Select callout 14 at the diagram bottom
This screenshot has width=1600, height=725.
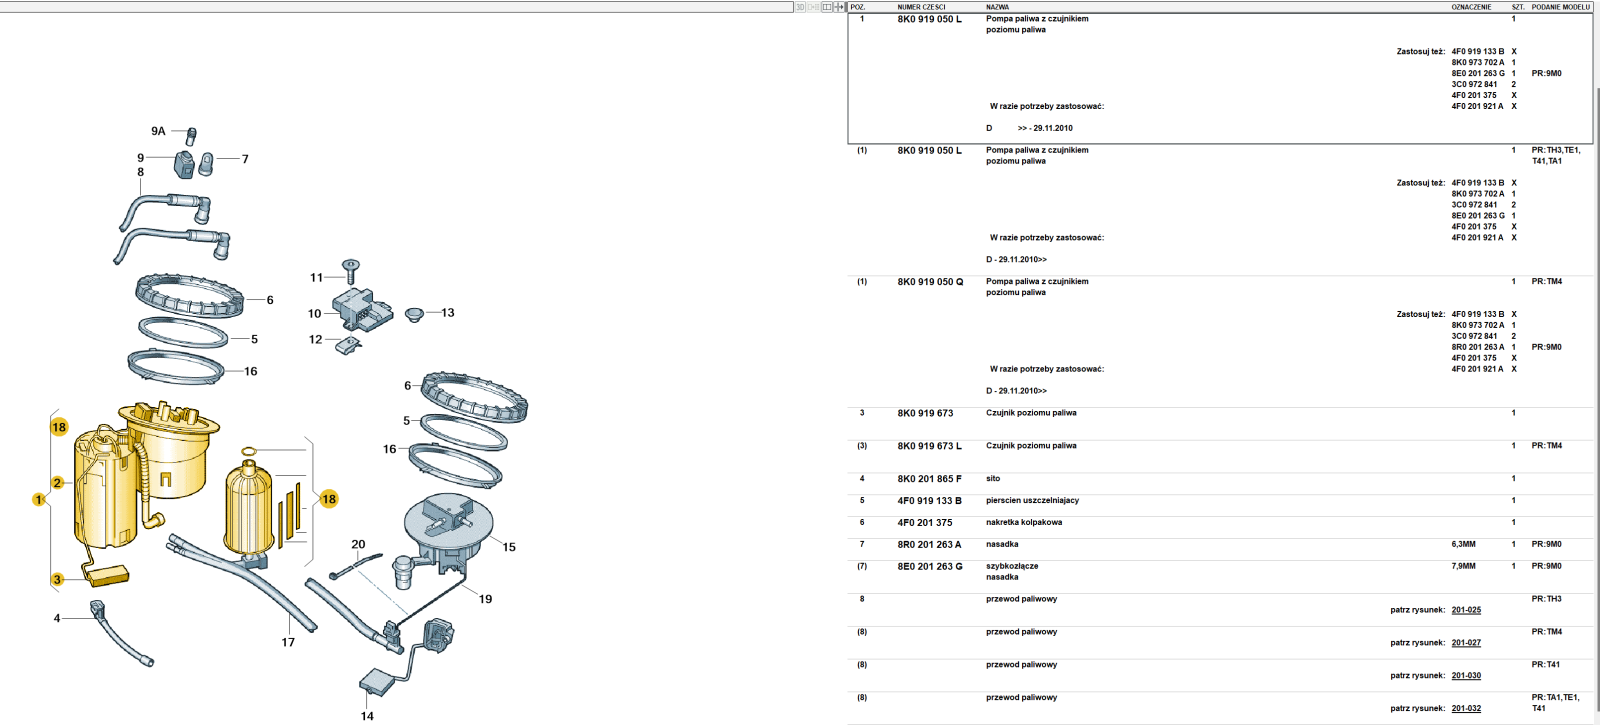click(x=367, y=716)
